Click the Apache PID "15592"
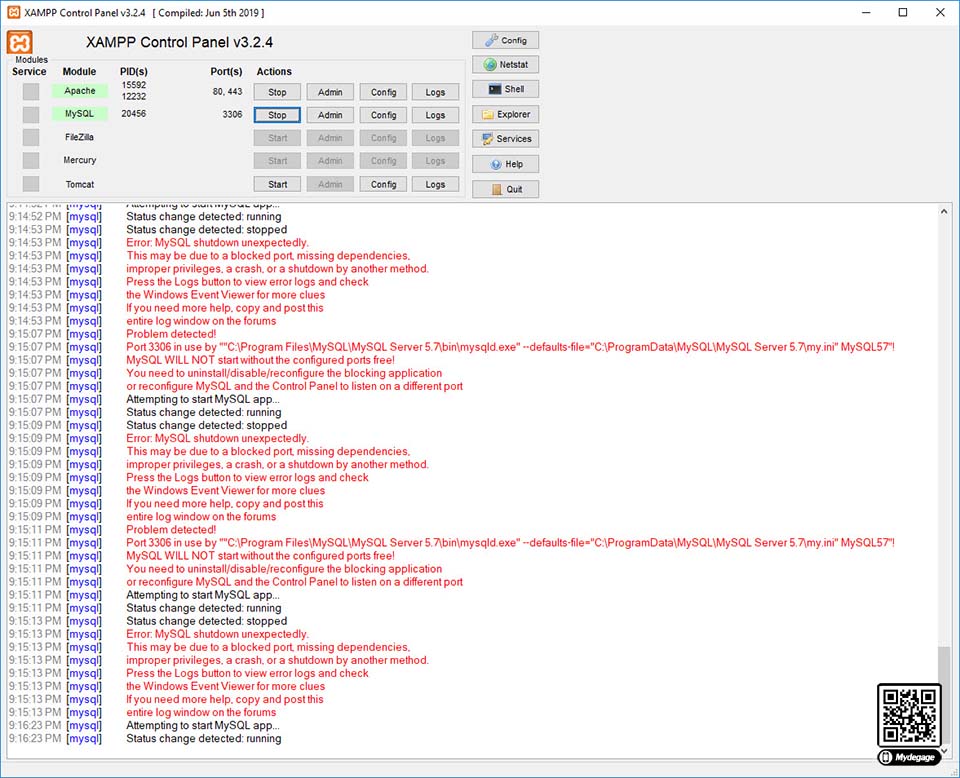 (x=133, y=85)
